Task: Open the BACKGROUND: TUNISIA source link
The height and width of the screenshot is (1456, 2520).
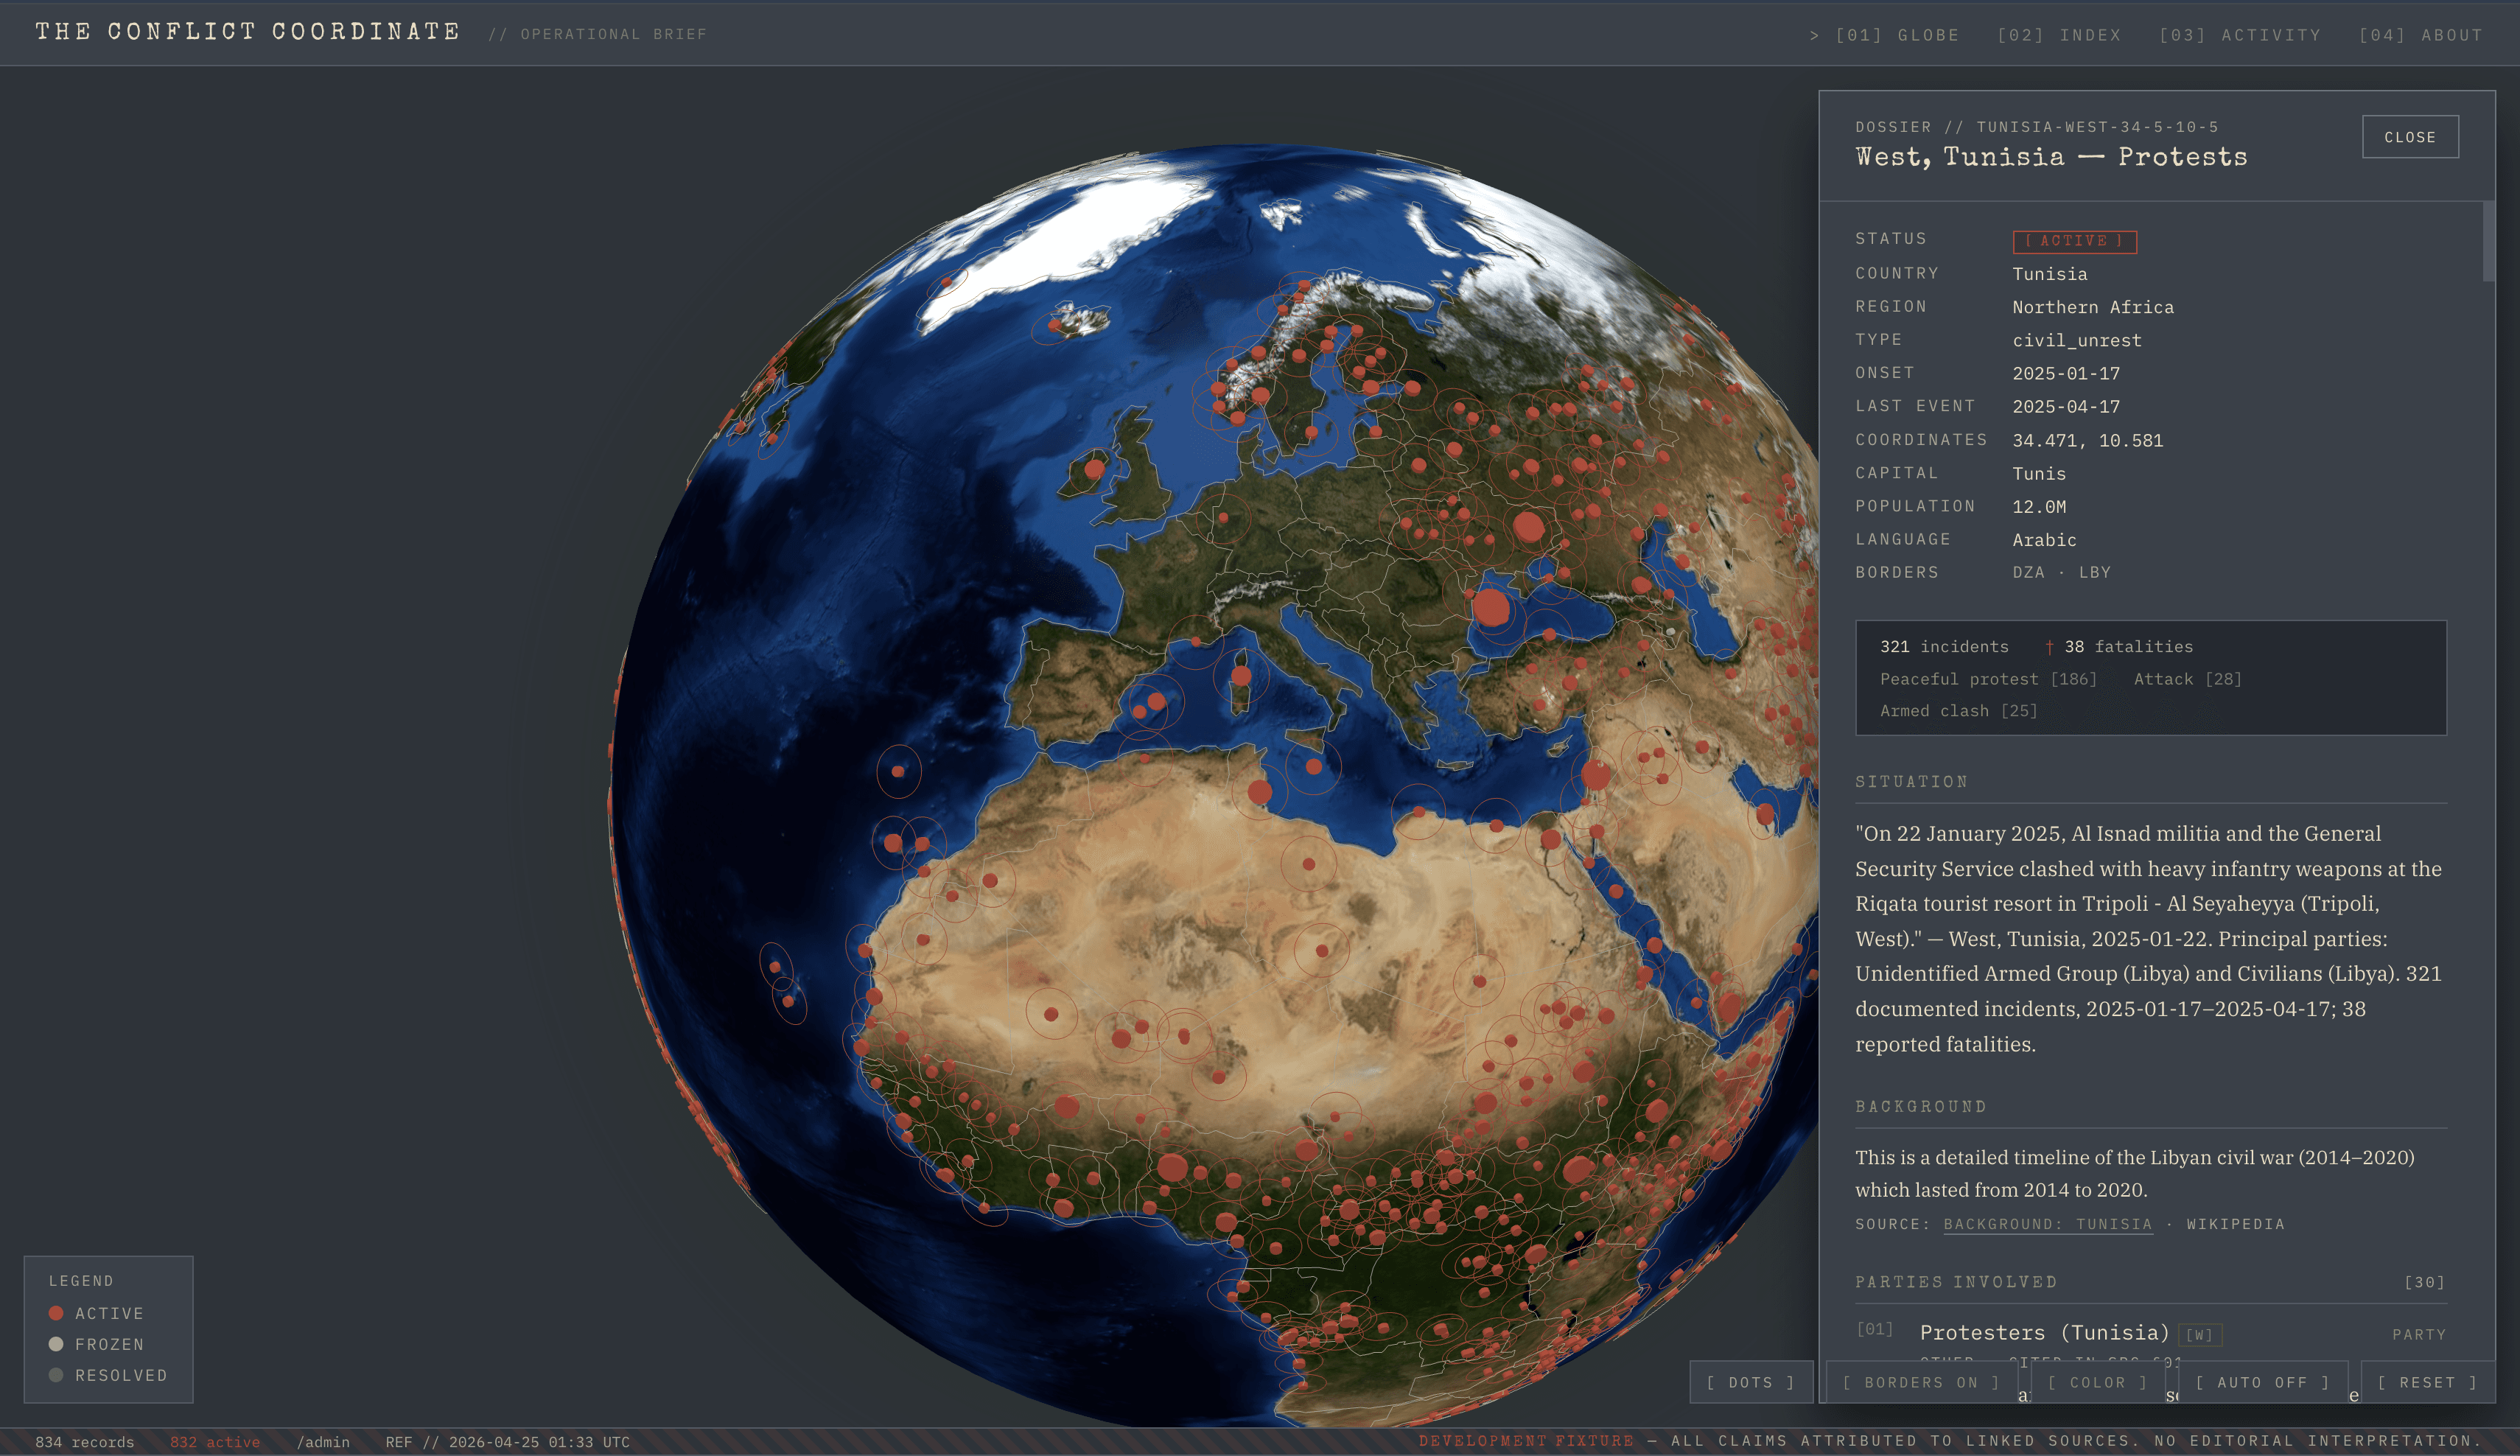Action: pos(2047,1224)
